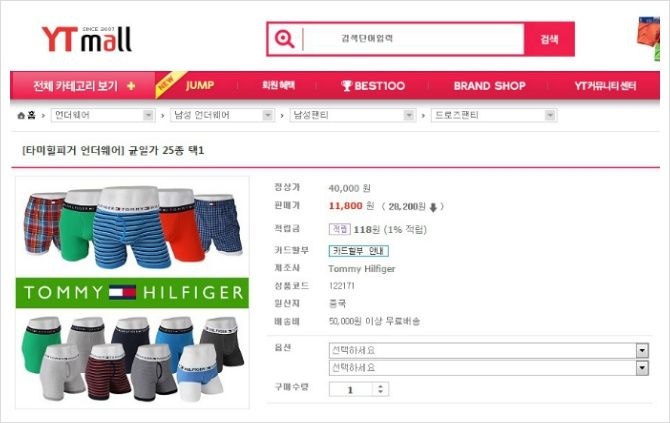
Task: Click the 검색 search button
Action: 550,39
